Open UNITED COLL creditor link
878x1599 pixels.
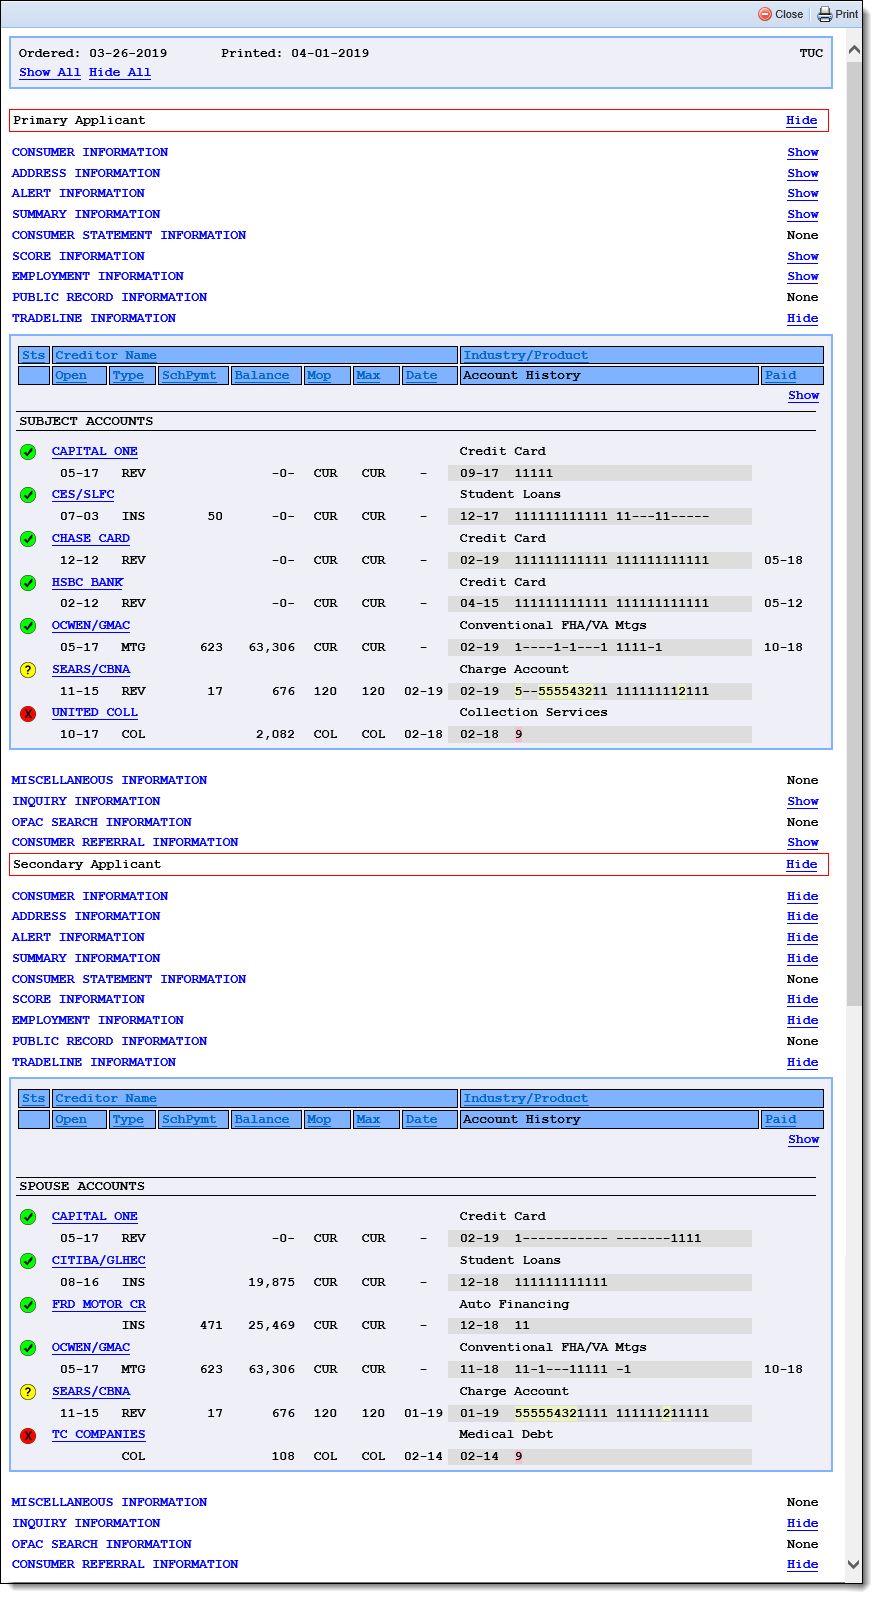(x=95, y=712)
